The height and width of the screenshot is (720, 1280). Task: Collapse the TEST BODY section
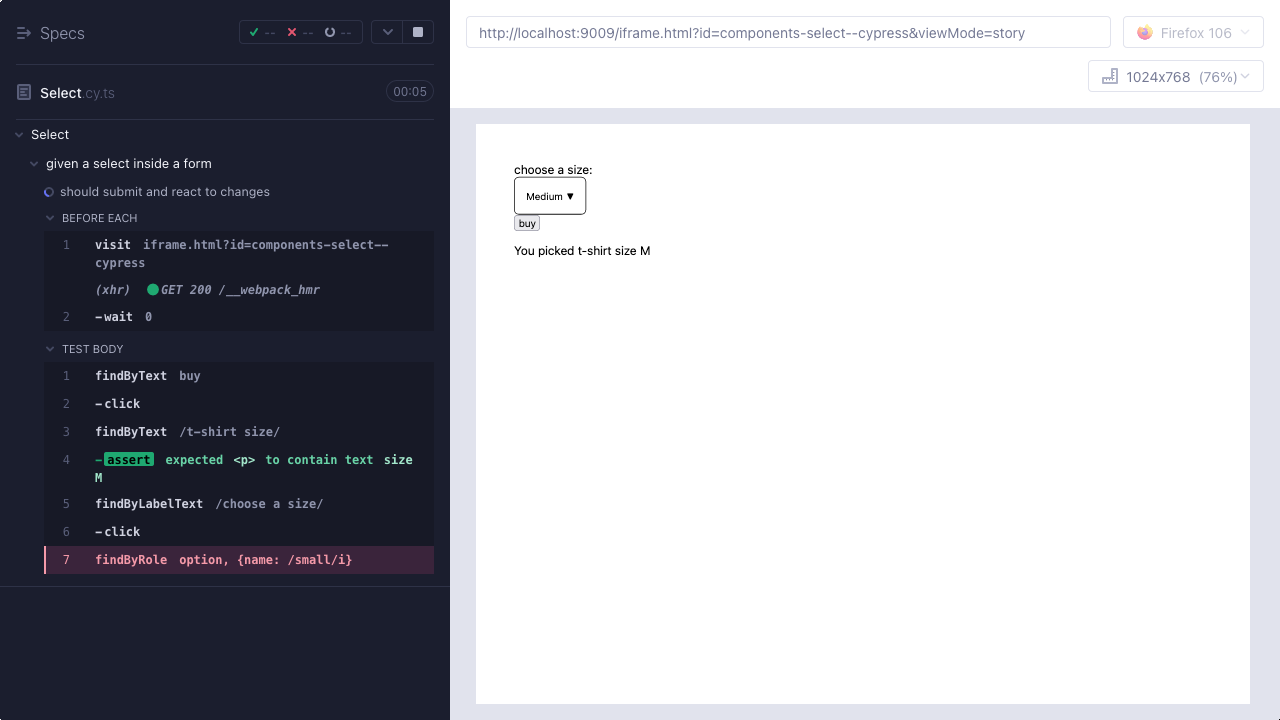50,348
